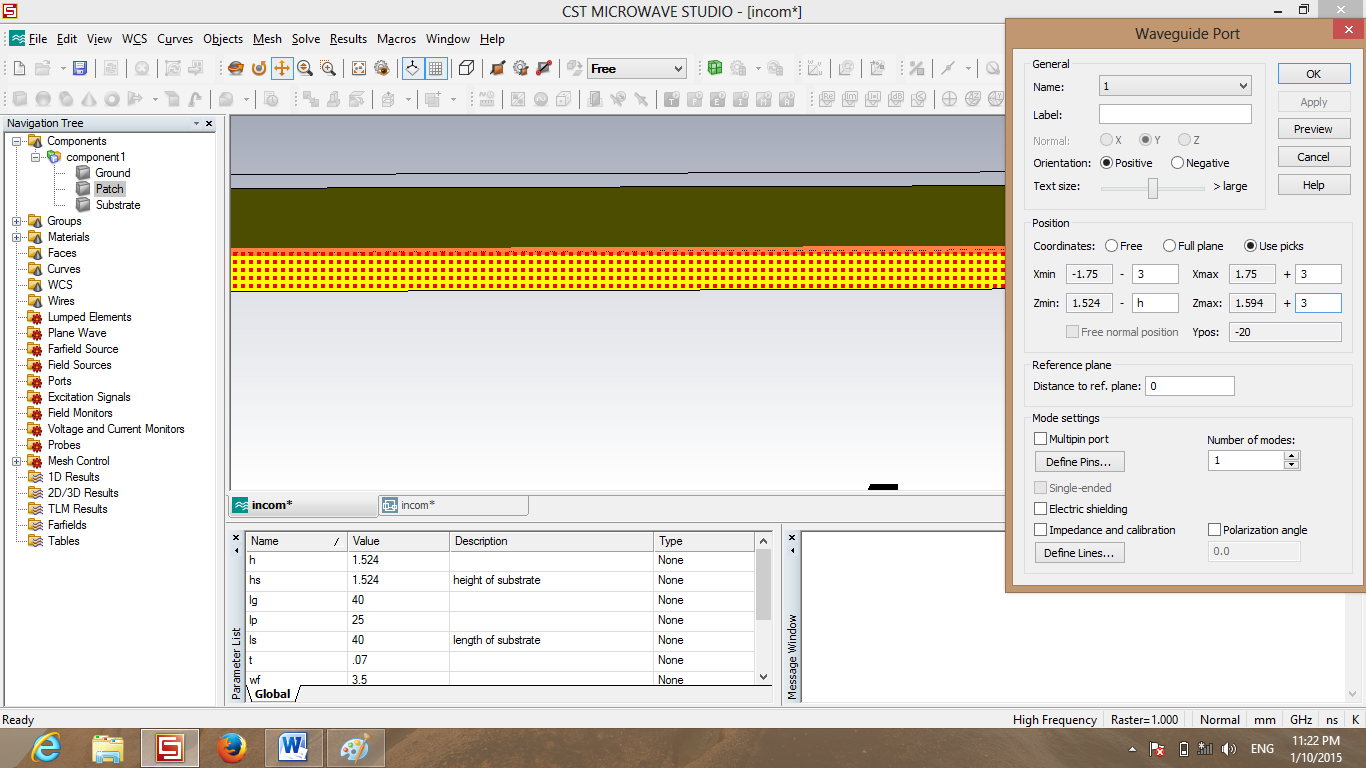Click the green Mesh view cube icon
1366x768 pixels.
[715, 68]
